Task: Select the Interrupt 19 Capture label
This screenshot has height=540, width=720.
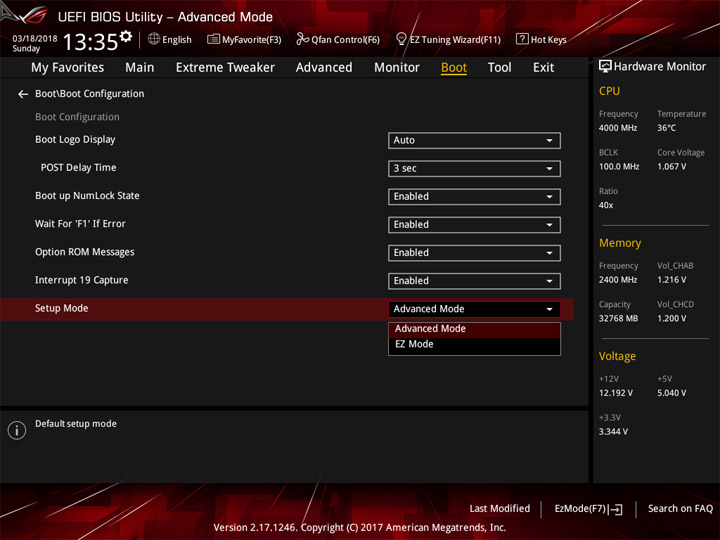Action: (x=82, y=280)
